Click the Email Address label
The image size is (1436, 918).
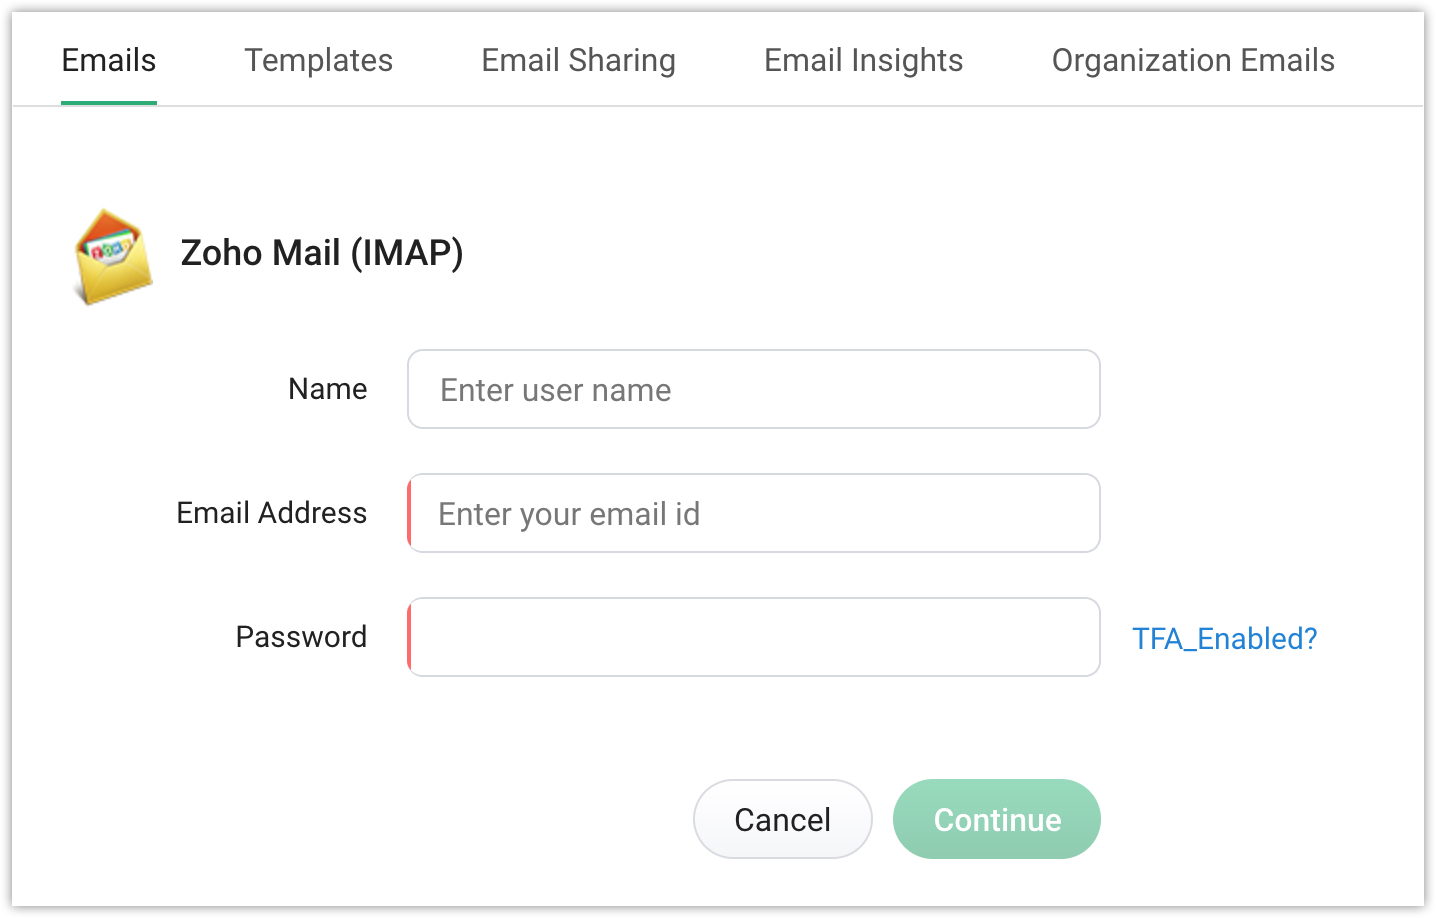(x=272, y=513)
